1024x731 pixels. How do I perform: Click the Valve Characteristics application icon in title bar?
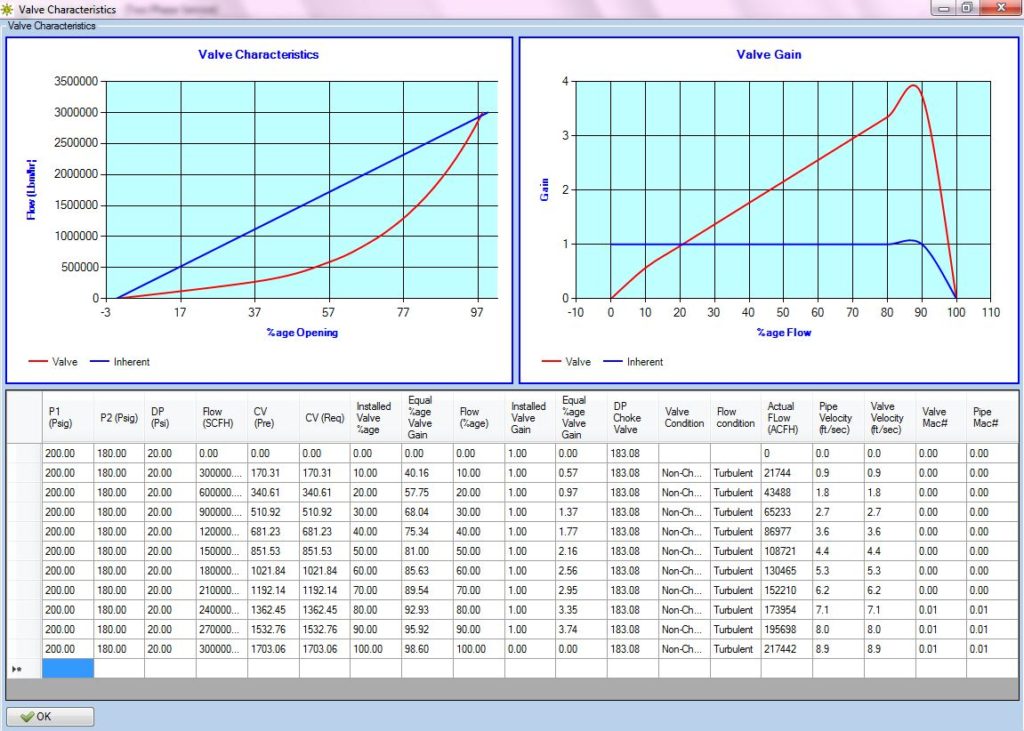[x=9, y=9]
